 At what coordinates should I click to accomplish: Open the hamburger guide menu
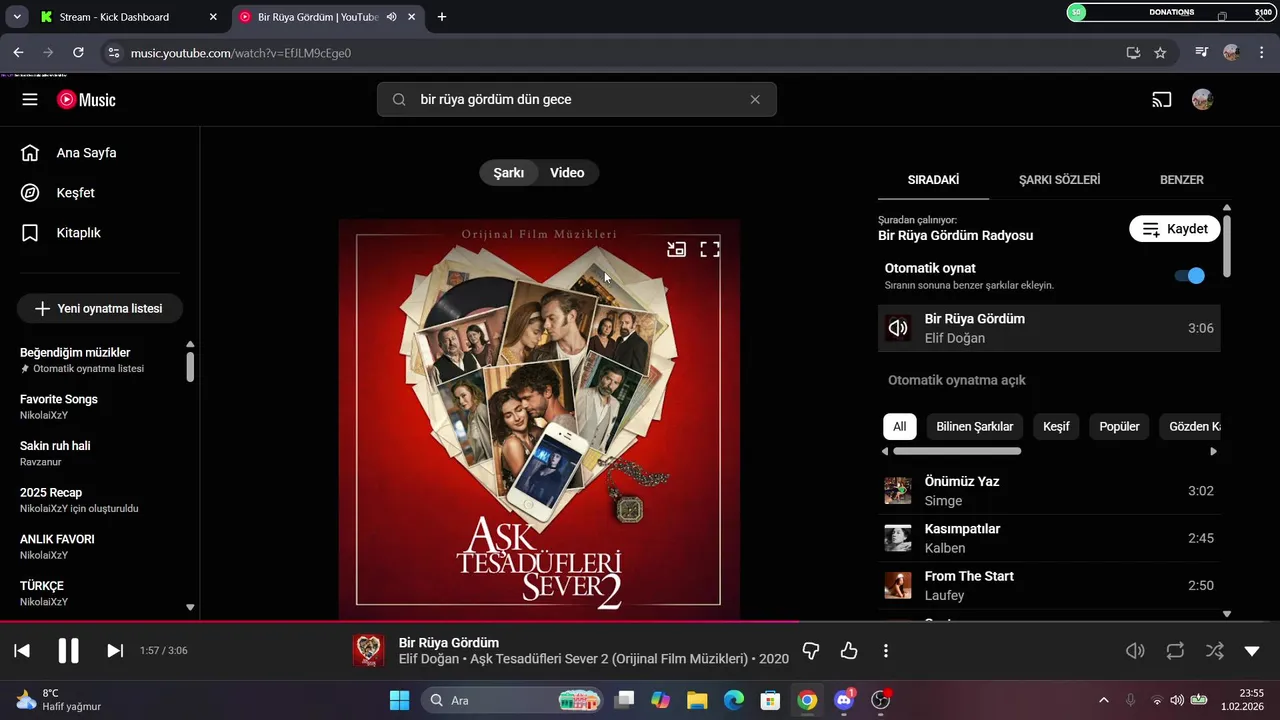[30, 100]
